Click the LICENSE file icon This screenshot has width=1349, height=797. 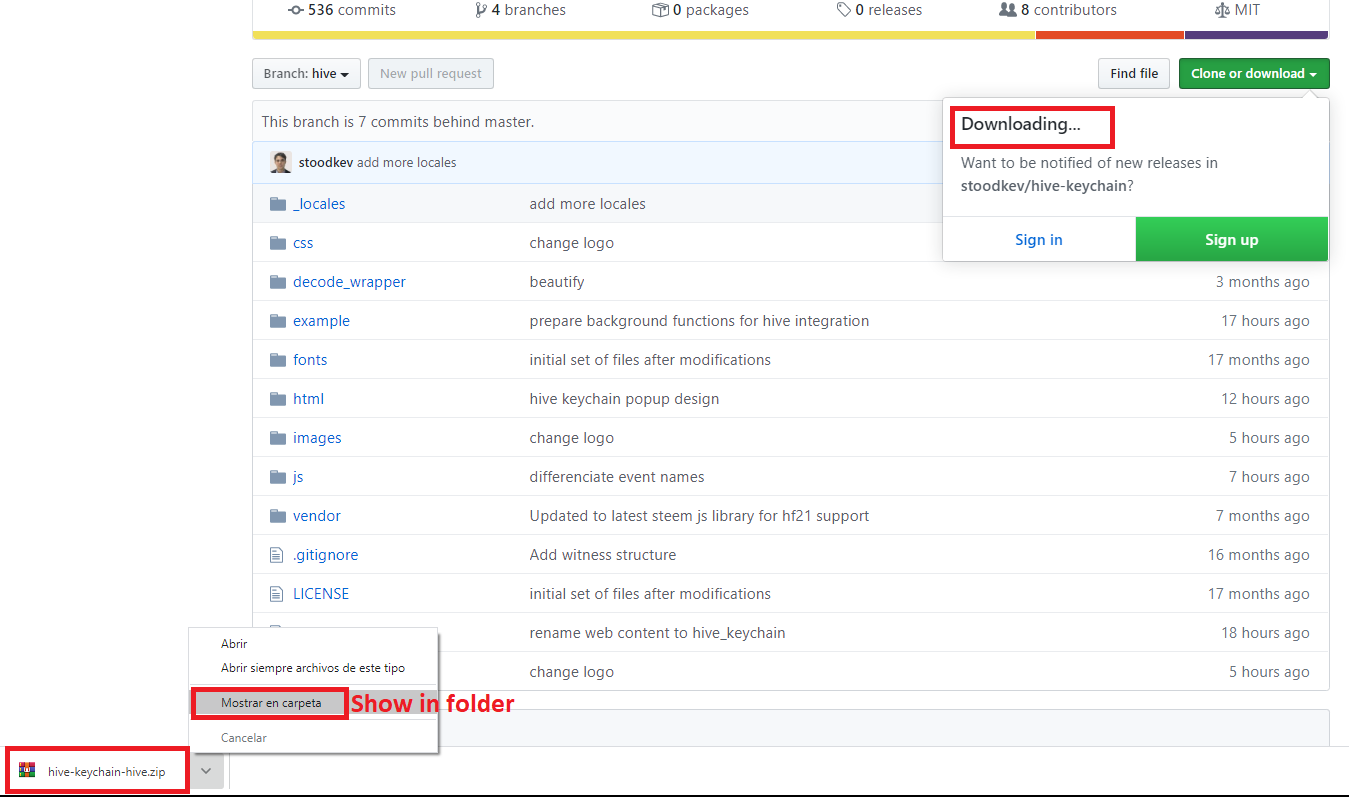click(277, 594)
